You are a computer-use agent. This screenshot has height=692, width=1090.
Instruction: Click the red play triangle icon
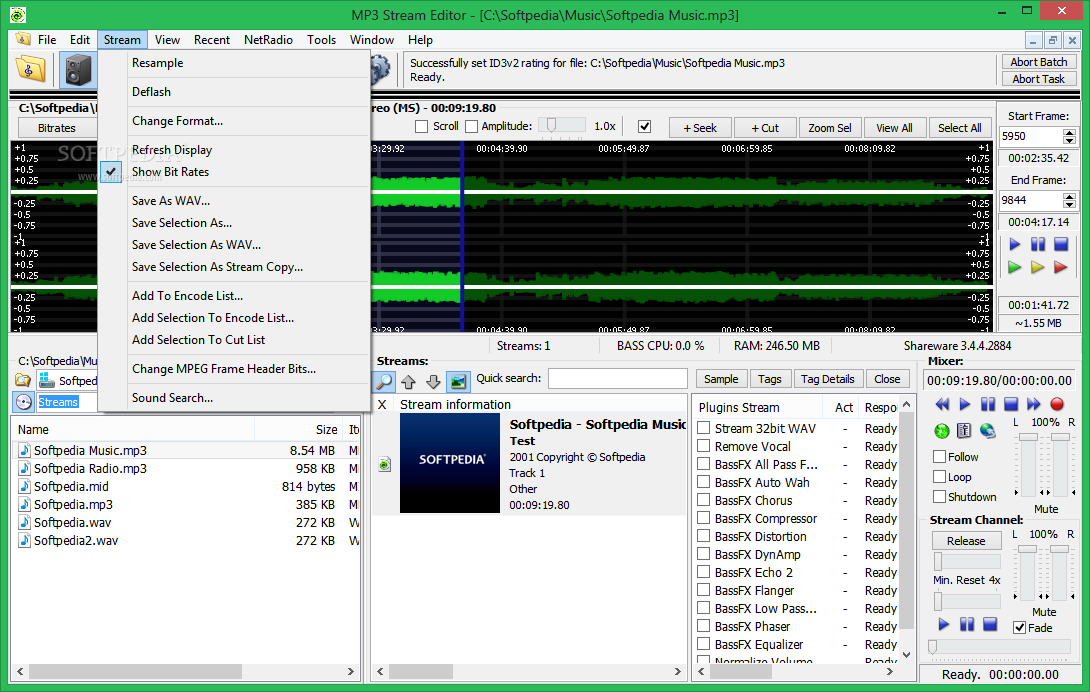(x=1060, y=267)
